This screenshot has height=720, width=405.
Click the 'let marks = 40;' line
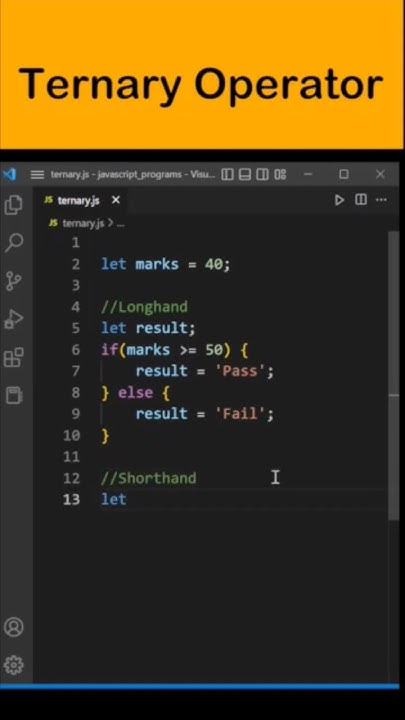(x=165, y=264)
